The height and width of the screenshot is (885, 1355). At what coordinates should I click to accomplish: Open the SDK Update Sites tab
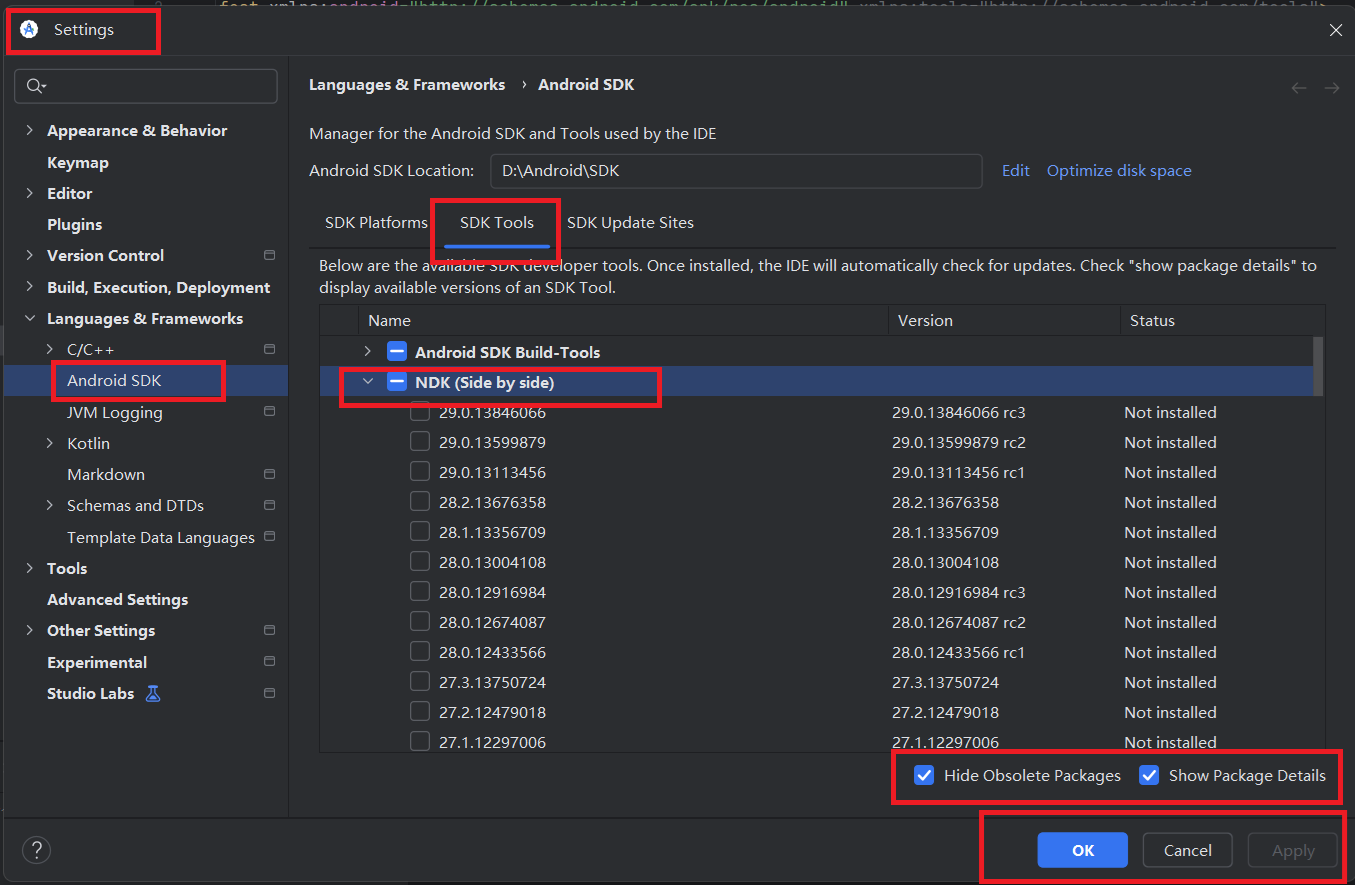coord(630,222)
